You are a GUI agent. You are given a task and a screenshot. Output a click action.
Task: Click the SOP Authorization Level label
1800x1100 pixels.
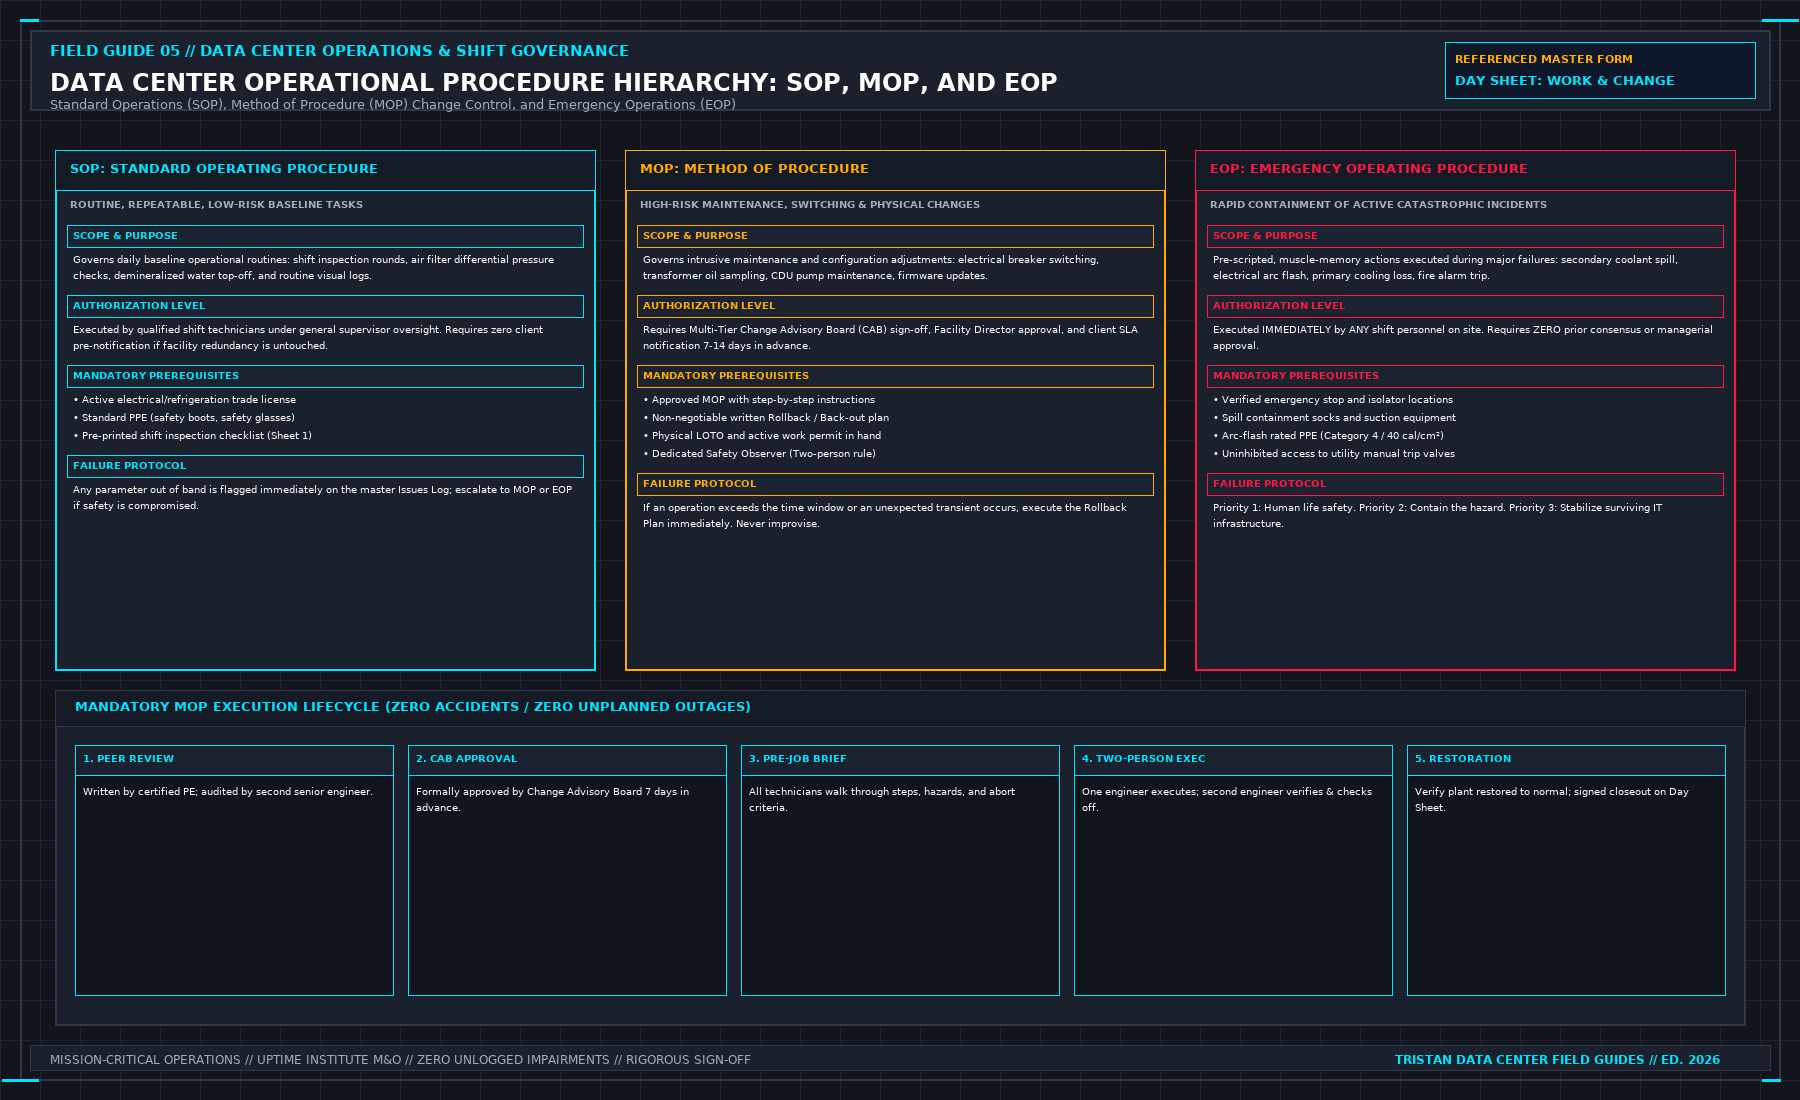(x=325, y=306)
